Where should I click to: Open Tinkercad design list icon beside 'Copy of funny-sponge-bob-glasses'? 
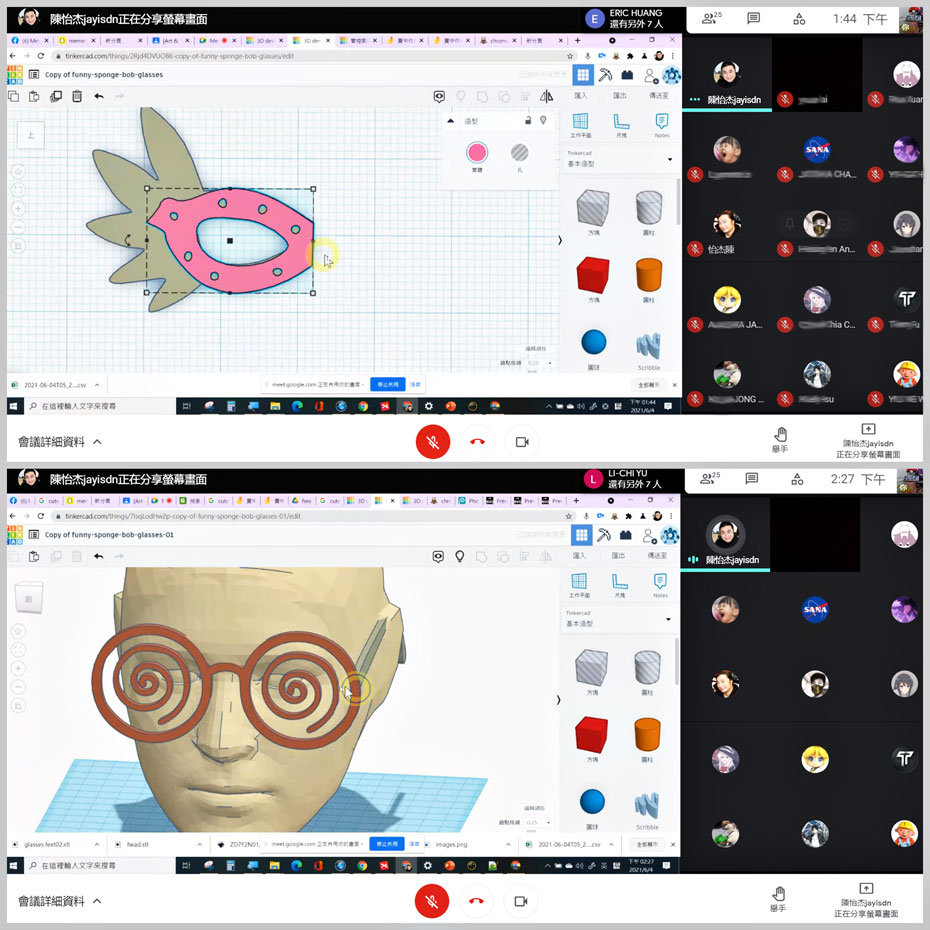(x=34, y=75)
